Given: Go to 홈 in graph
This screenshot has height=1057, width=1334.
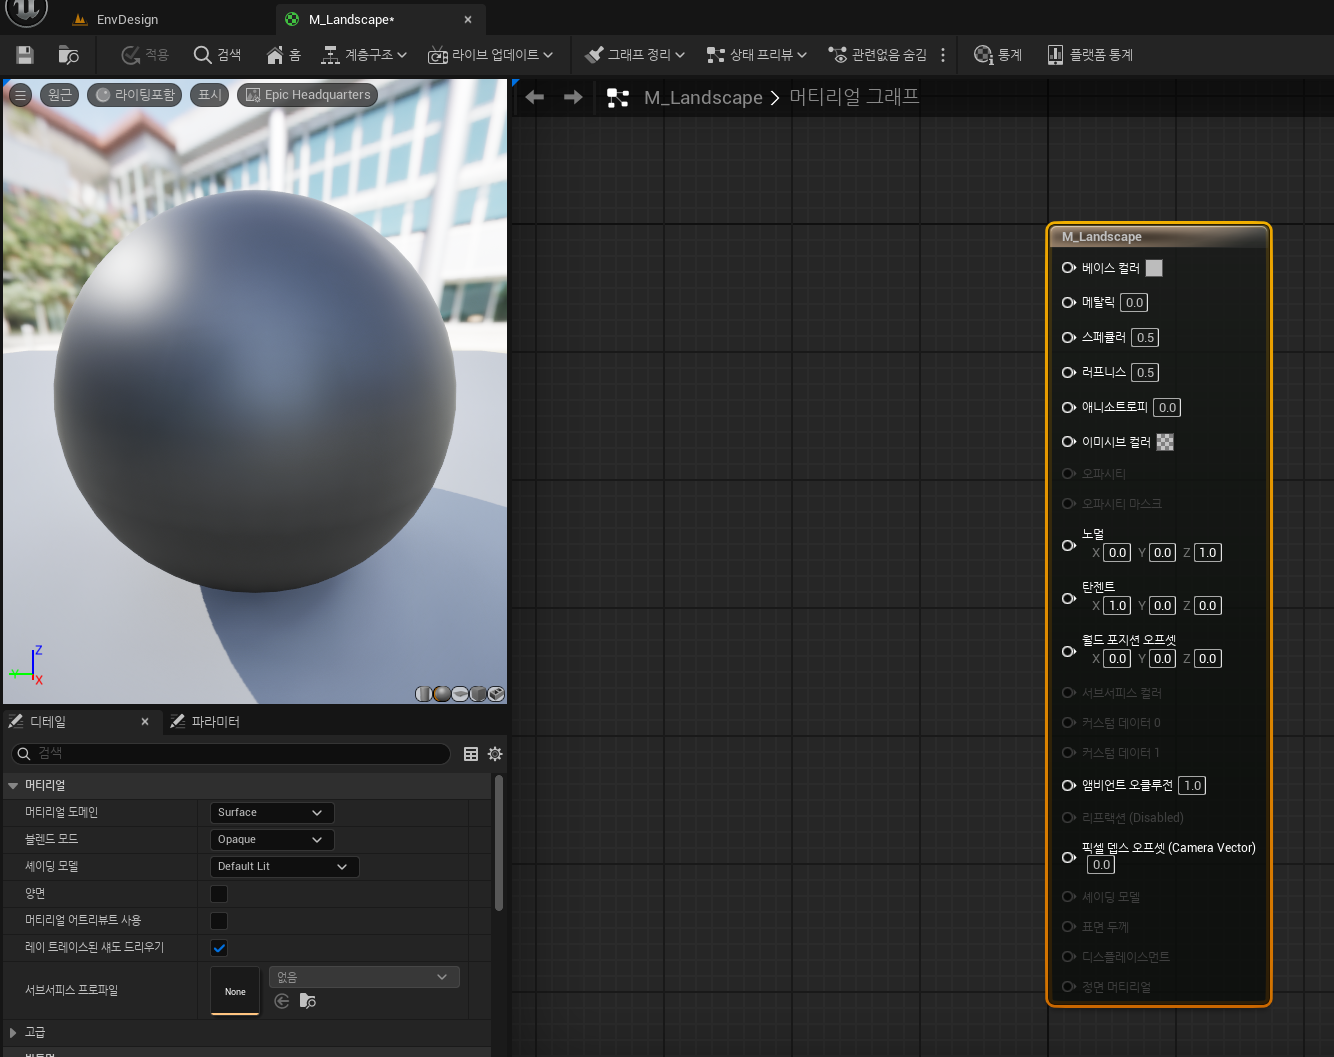Looking at the screenshot, I should coord(284,55).
